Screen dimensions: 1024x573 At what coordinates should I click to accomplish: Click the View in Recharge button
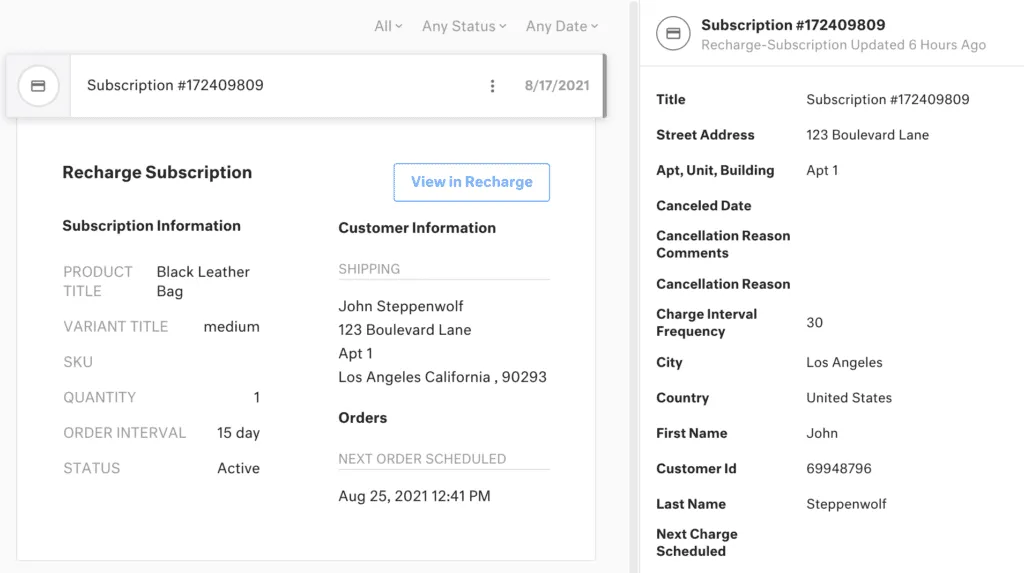[471, 182]
